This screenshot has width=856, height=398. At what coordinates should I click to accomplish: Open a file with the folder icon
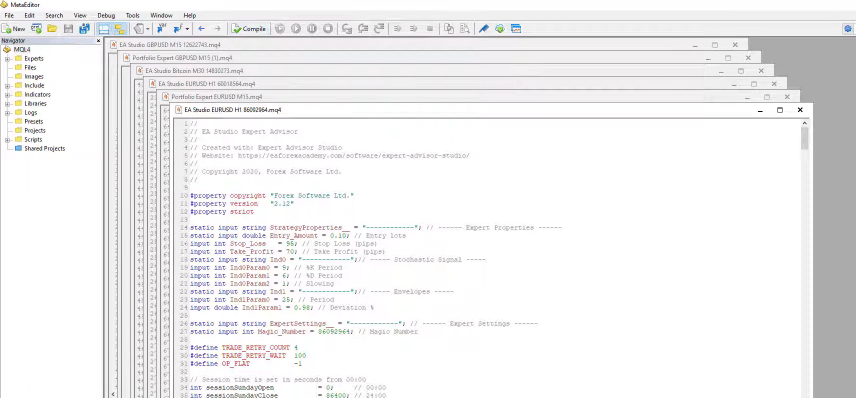(52, 29)
